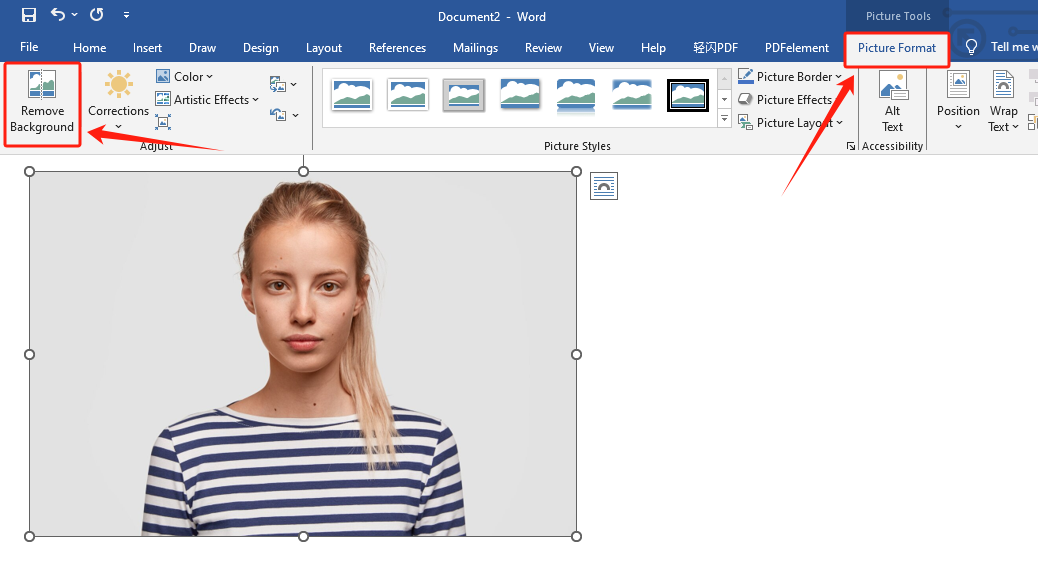Apply the fifth reflected picture style

tap(575, 95)
